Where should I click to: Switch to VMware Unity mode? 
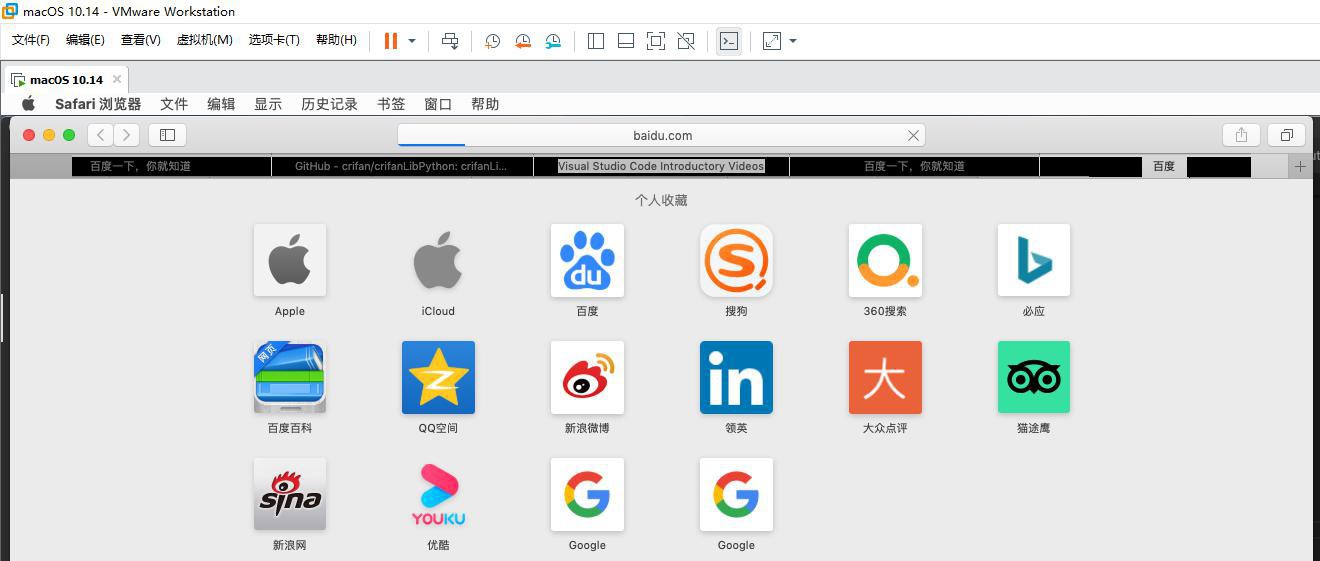pos(686,41)
